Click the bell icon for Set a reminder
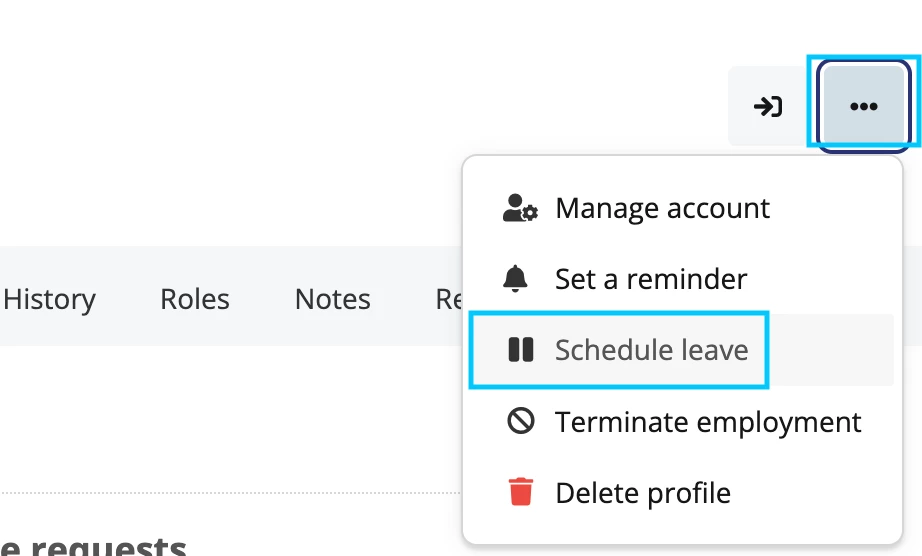922x556 pixels. [515, 279]
